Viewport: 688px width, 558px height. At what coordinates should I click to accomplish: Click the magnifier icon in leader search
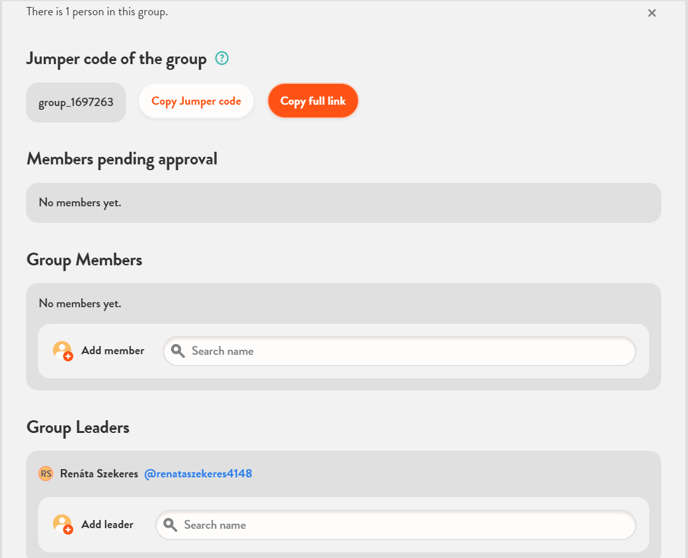click(x=170, y=525)
